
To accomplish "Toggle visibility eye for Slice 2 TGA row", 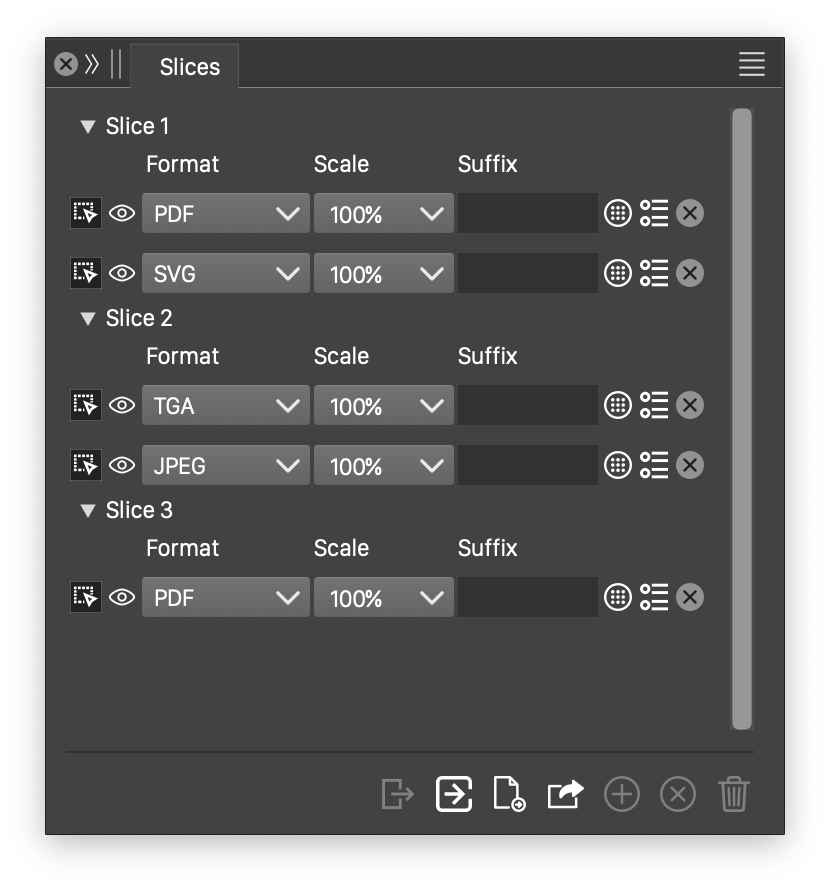I will (x=122, y=405).
